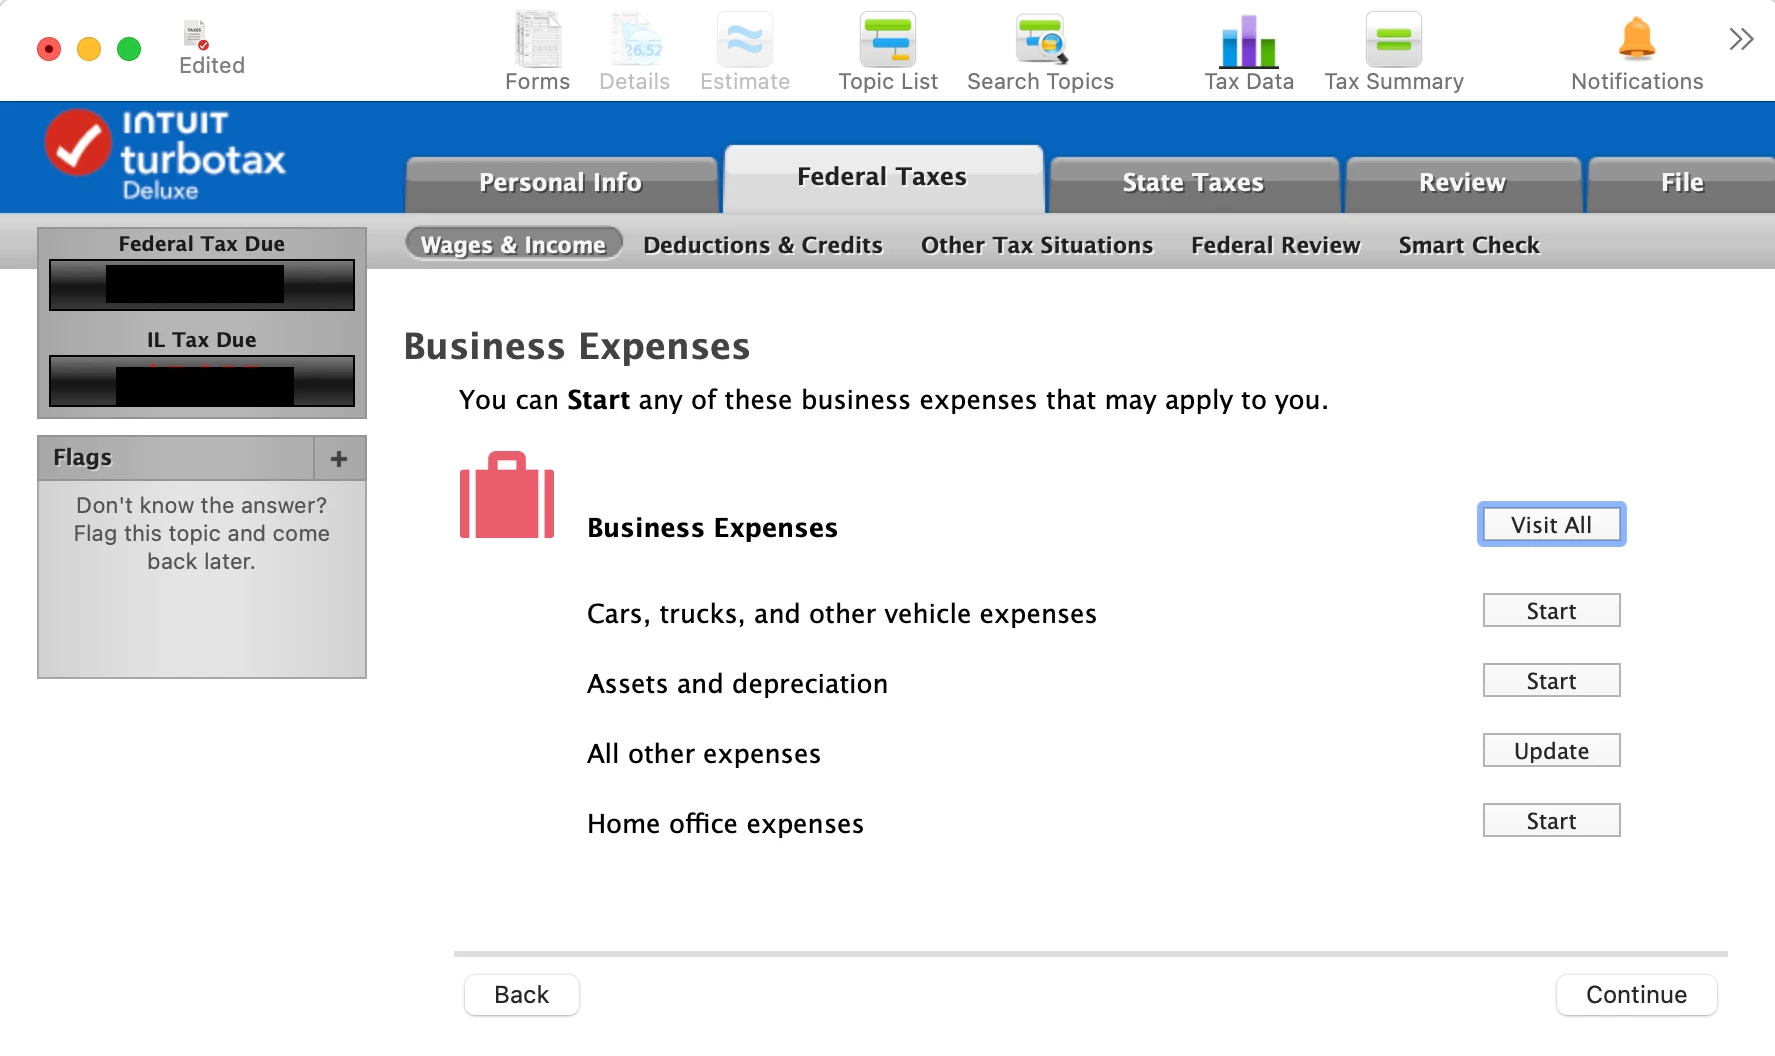Open the Tax Data chart icon

point(1249,41)
